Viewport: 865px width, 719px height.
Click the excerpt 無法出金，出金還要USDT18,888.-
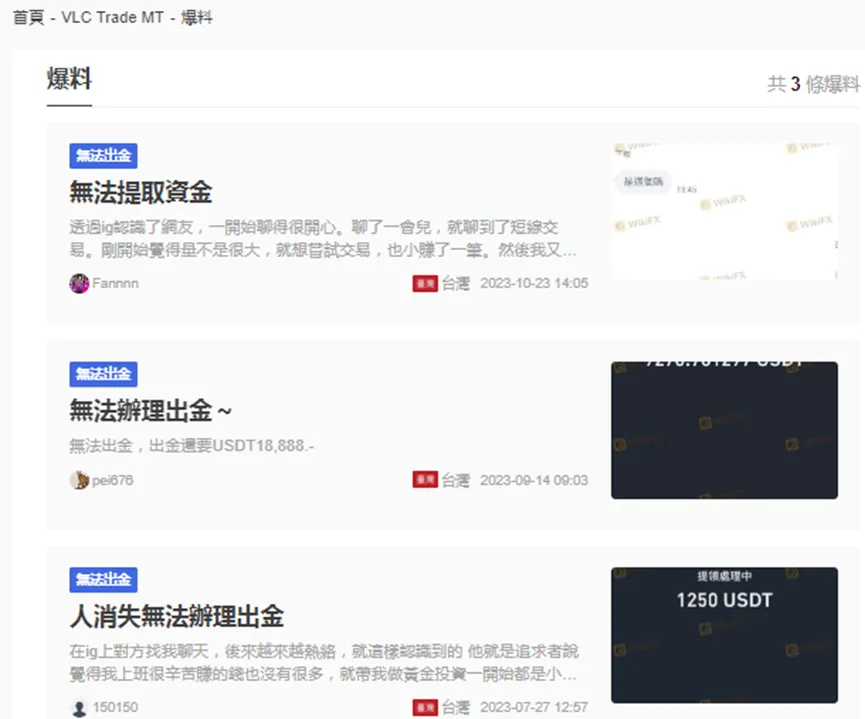click(x=191, y=446)
